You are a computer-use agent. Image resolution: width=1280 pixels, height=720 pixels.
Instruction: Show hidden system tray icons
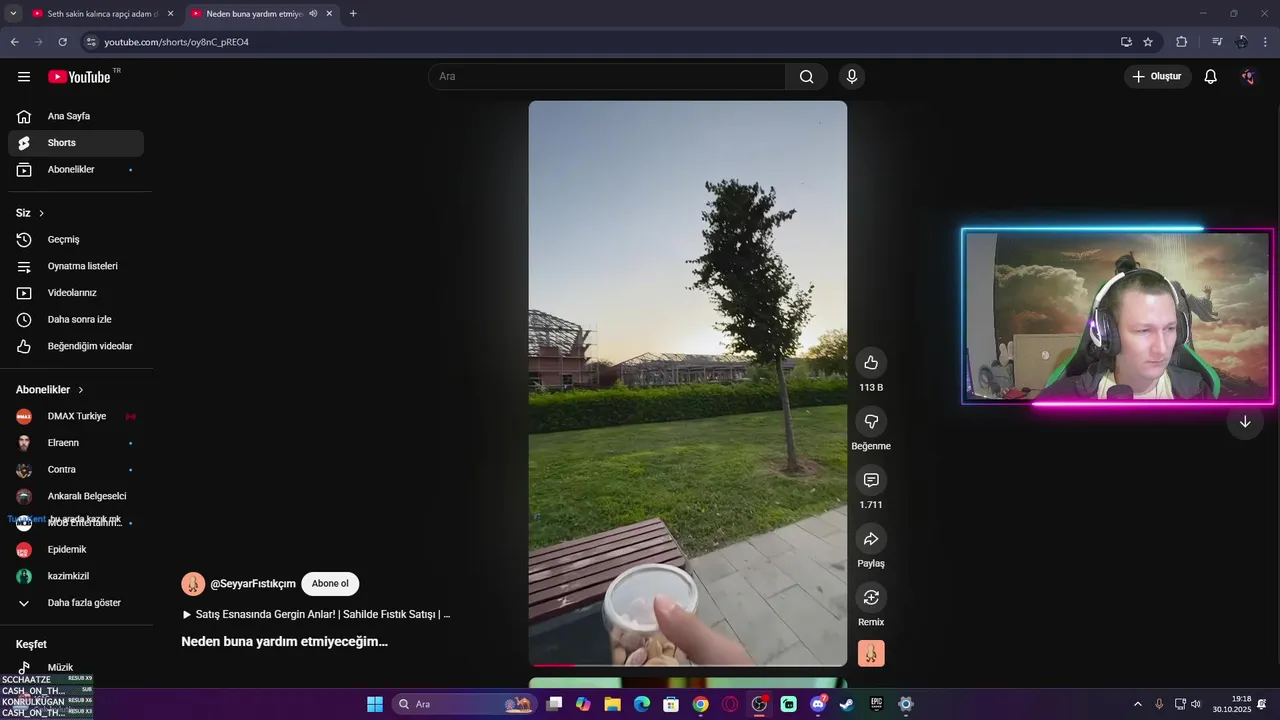1137,704
